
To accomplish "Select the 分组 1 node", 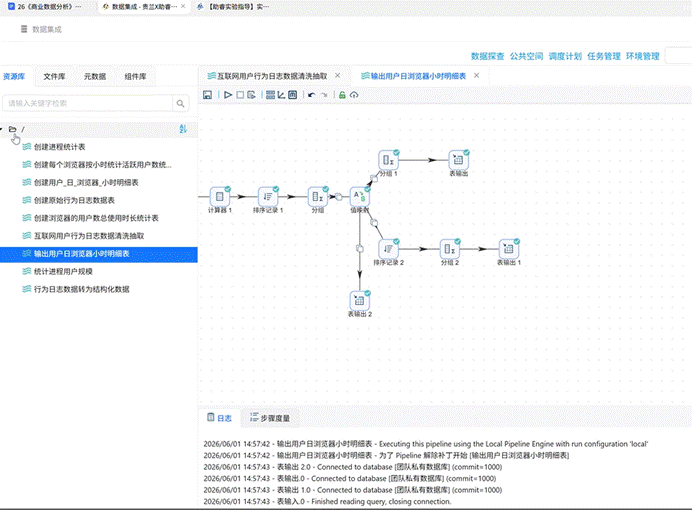I will pyautogui.click(x=388, y=160).
